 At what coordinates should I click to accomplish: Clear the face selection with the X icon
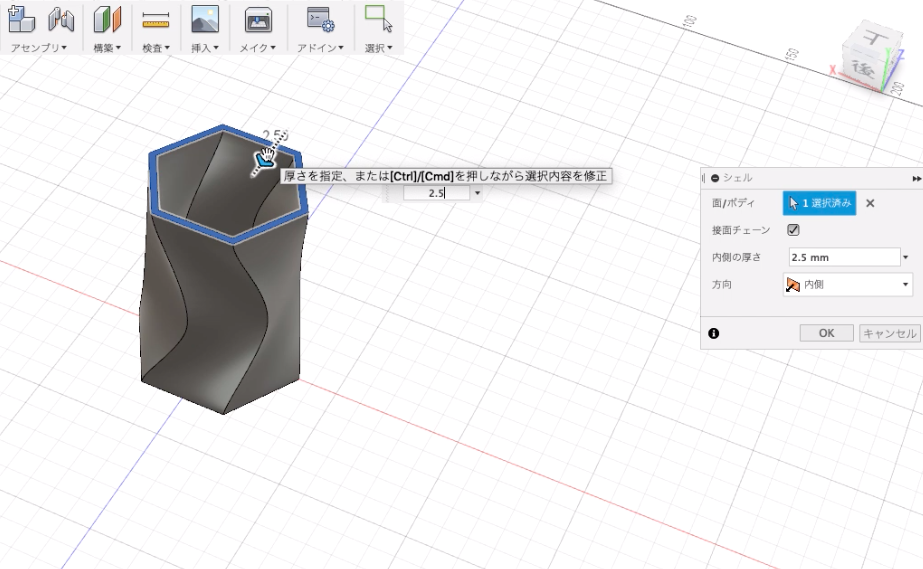click(870, 203)
